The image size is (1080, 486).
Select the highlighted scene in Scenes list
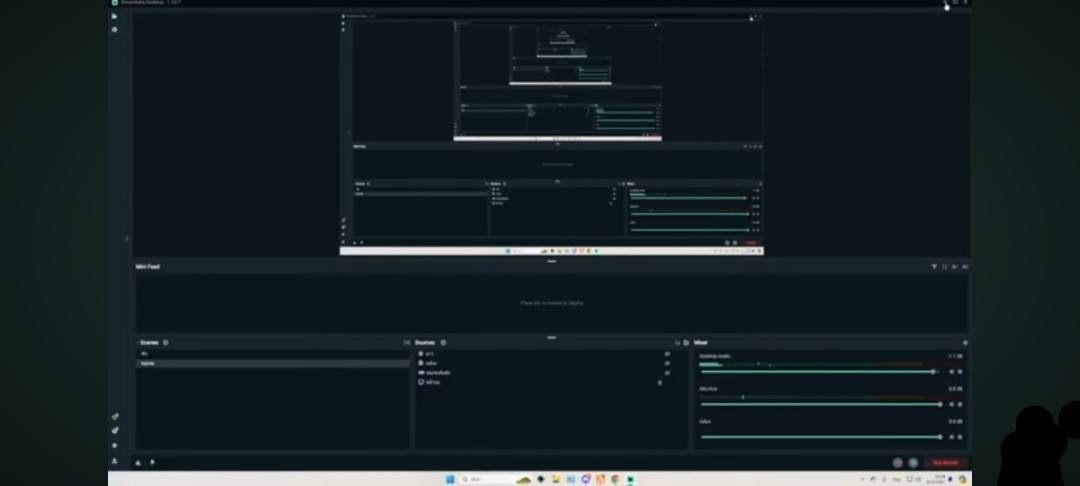(272, 363)
